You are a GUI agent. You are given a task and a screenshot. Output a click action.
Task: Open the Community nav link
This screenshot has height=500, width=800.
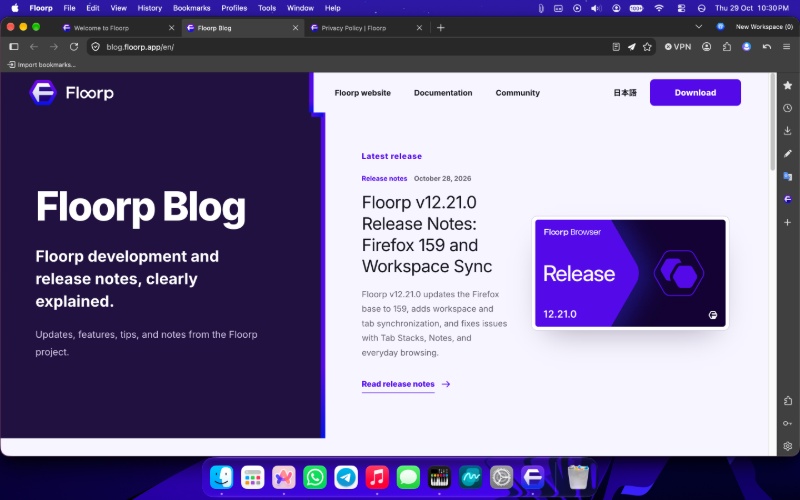(517, 93)
